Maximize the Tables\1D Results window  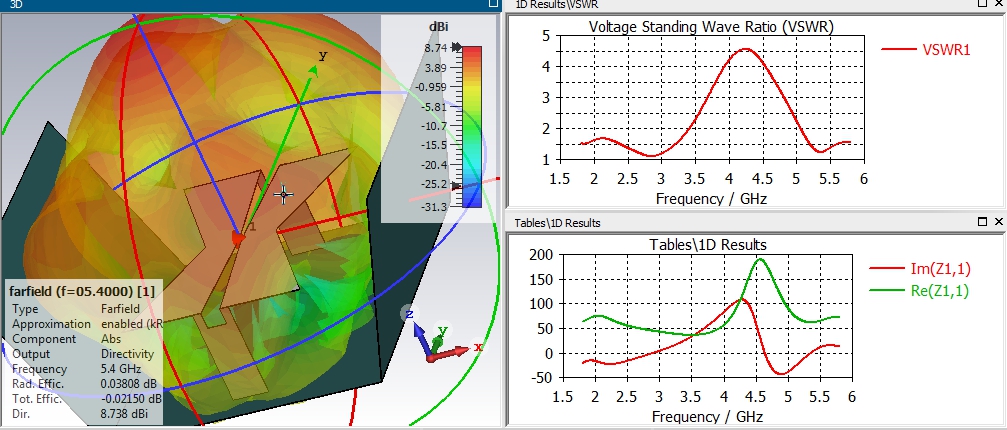[x=983, y=221]
